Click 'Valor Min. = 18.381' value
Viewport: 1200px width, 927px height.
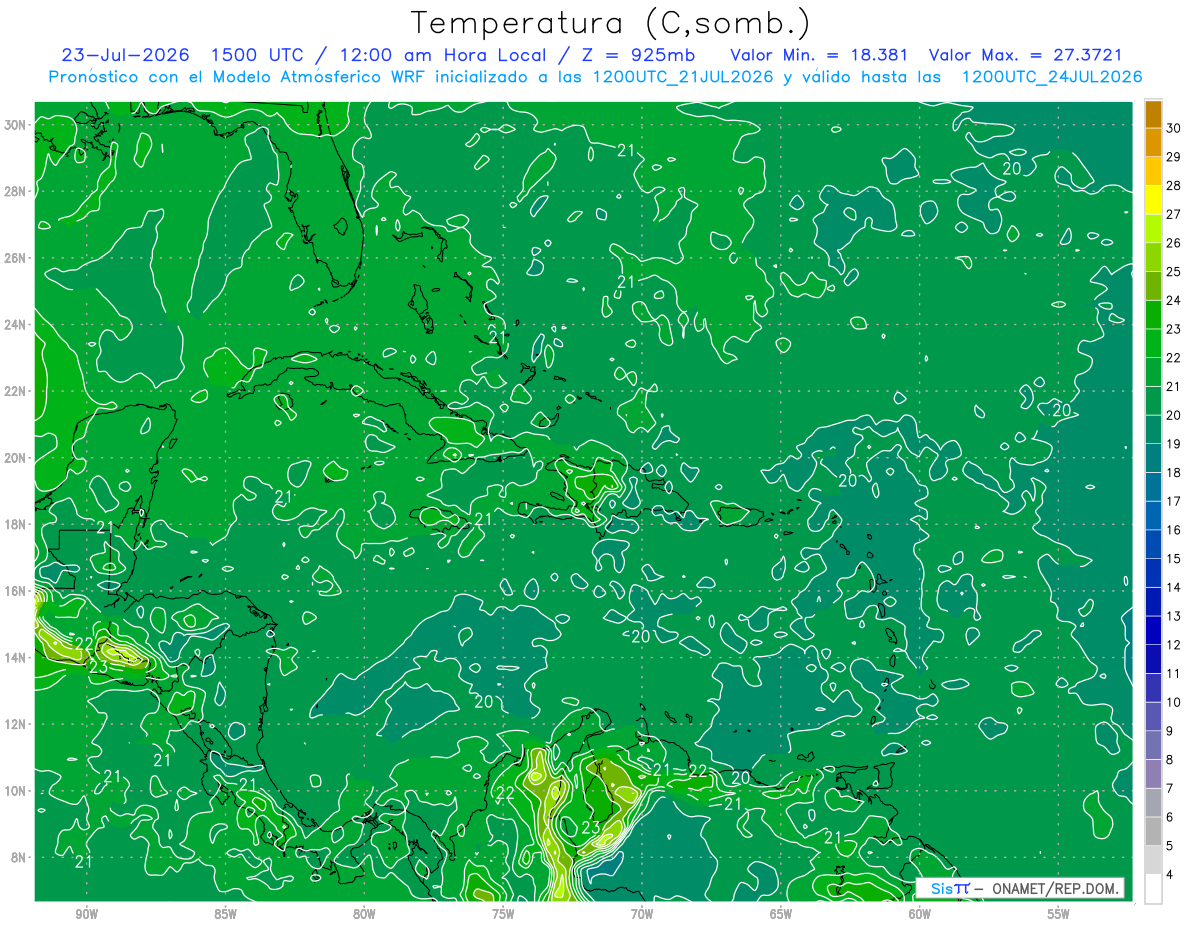click(x=819, y=54)
